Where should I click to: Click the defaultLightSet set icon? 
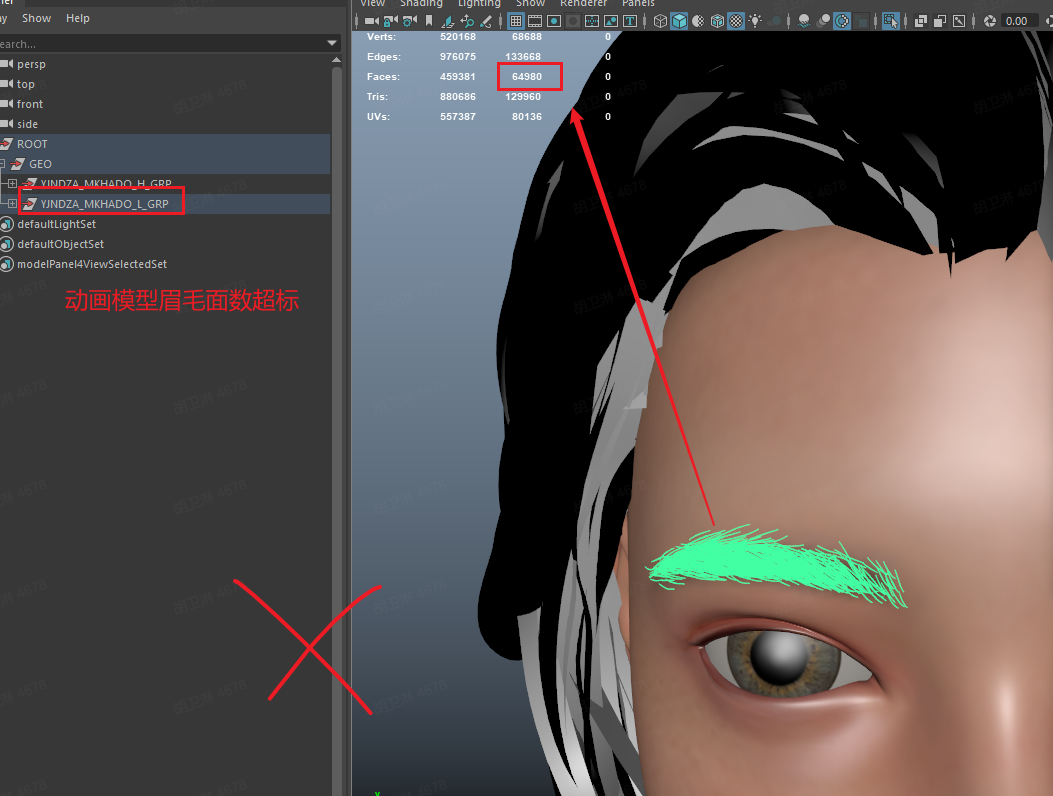click(x=7, y=224)
